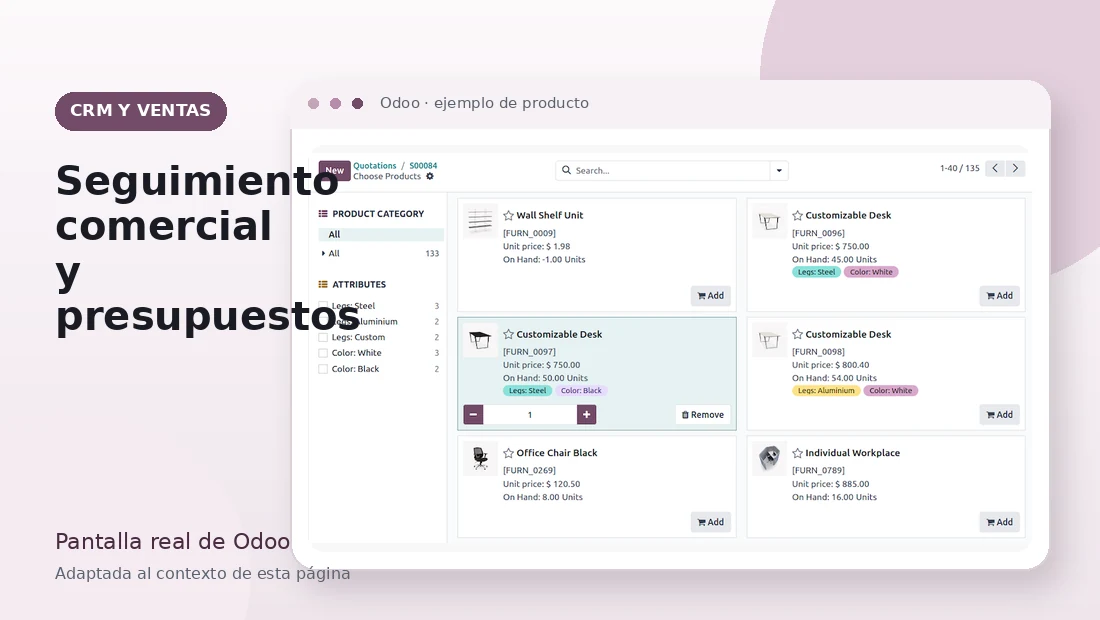Click Color: White tag on FURN_0098

click(x=891, y=391)
